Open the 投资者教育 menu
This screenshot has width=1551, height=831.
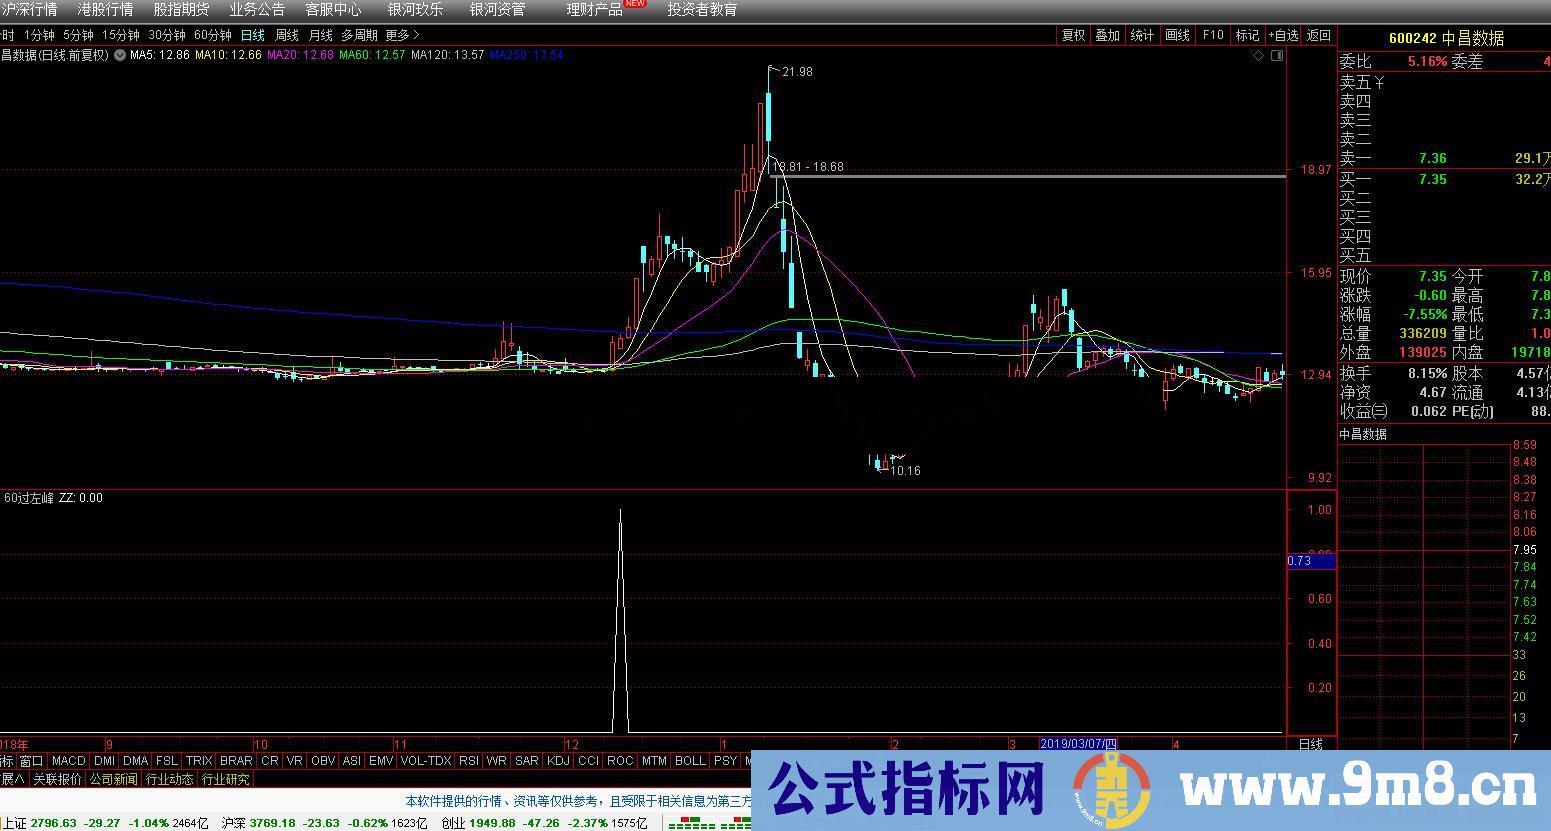coord(702,10)
